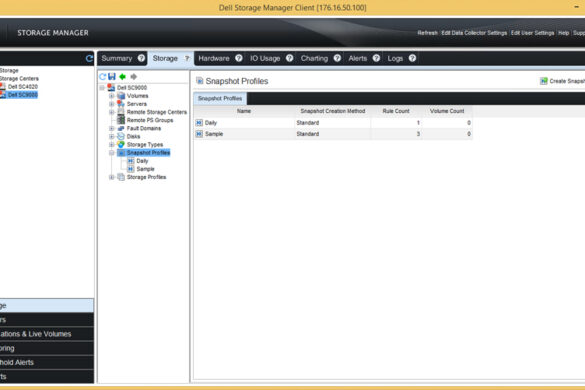585x390 pixels.
Task: Expand the Fault Domains tree node
Action: 112,128
